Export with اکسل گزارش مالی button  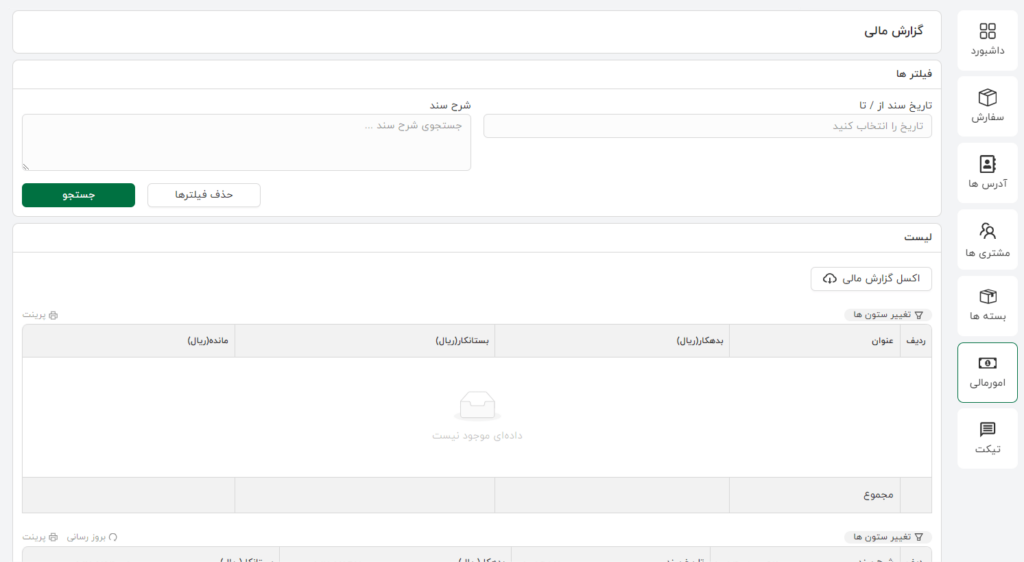[x=870, y=279]
